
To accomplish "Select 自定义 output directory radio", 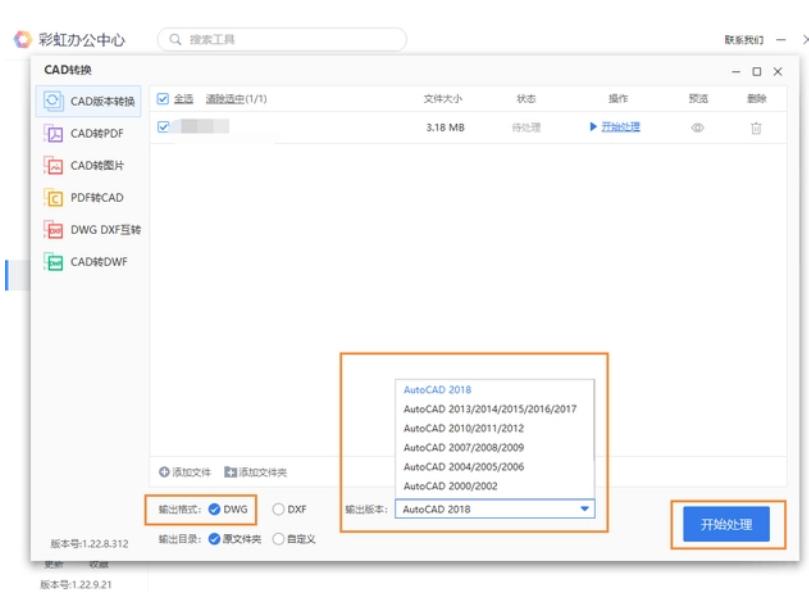I will pyautogui.click(x=278, y=539).
